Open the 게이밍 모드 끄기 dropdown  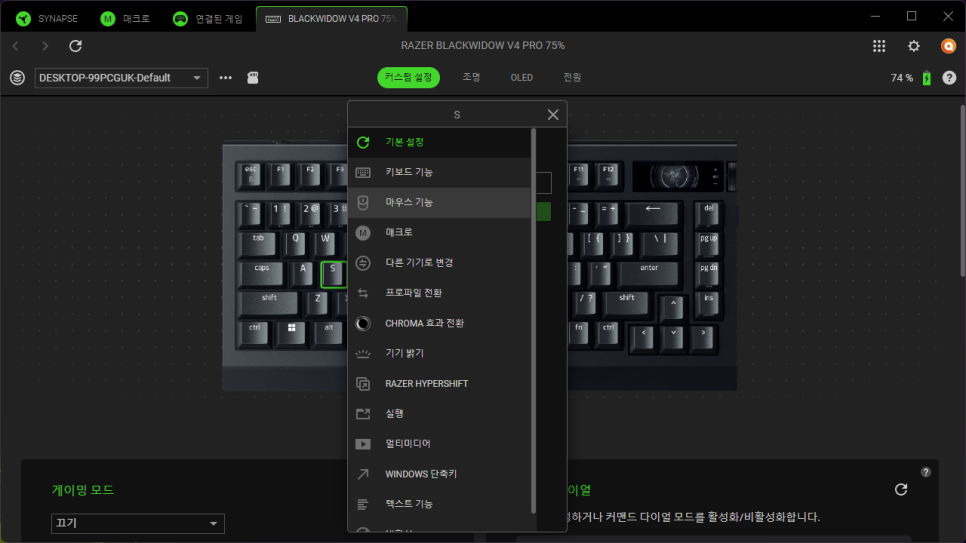(137, 523)
